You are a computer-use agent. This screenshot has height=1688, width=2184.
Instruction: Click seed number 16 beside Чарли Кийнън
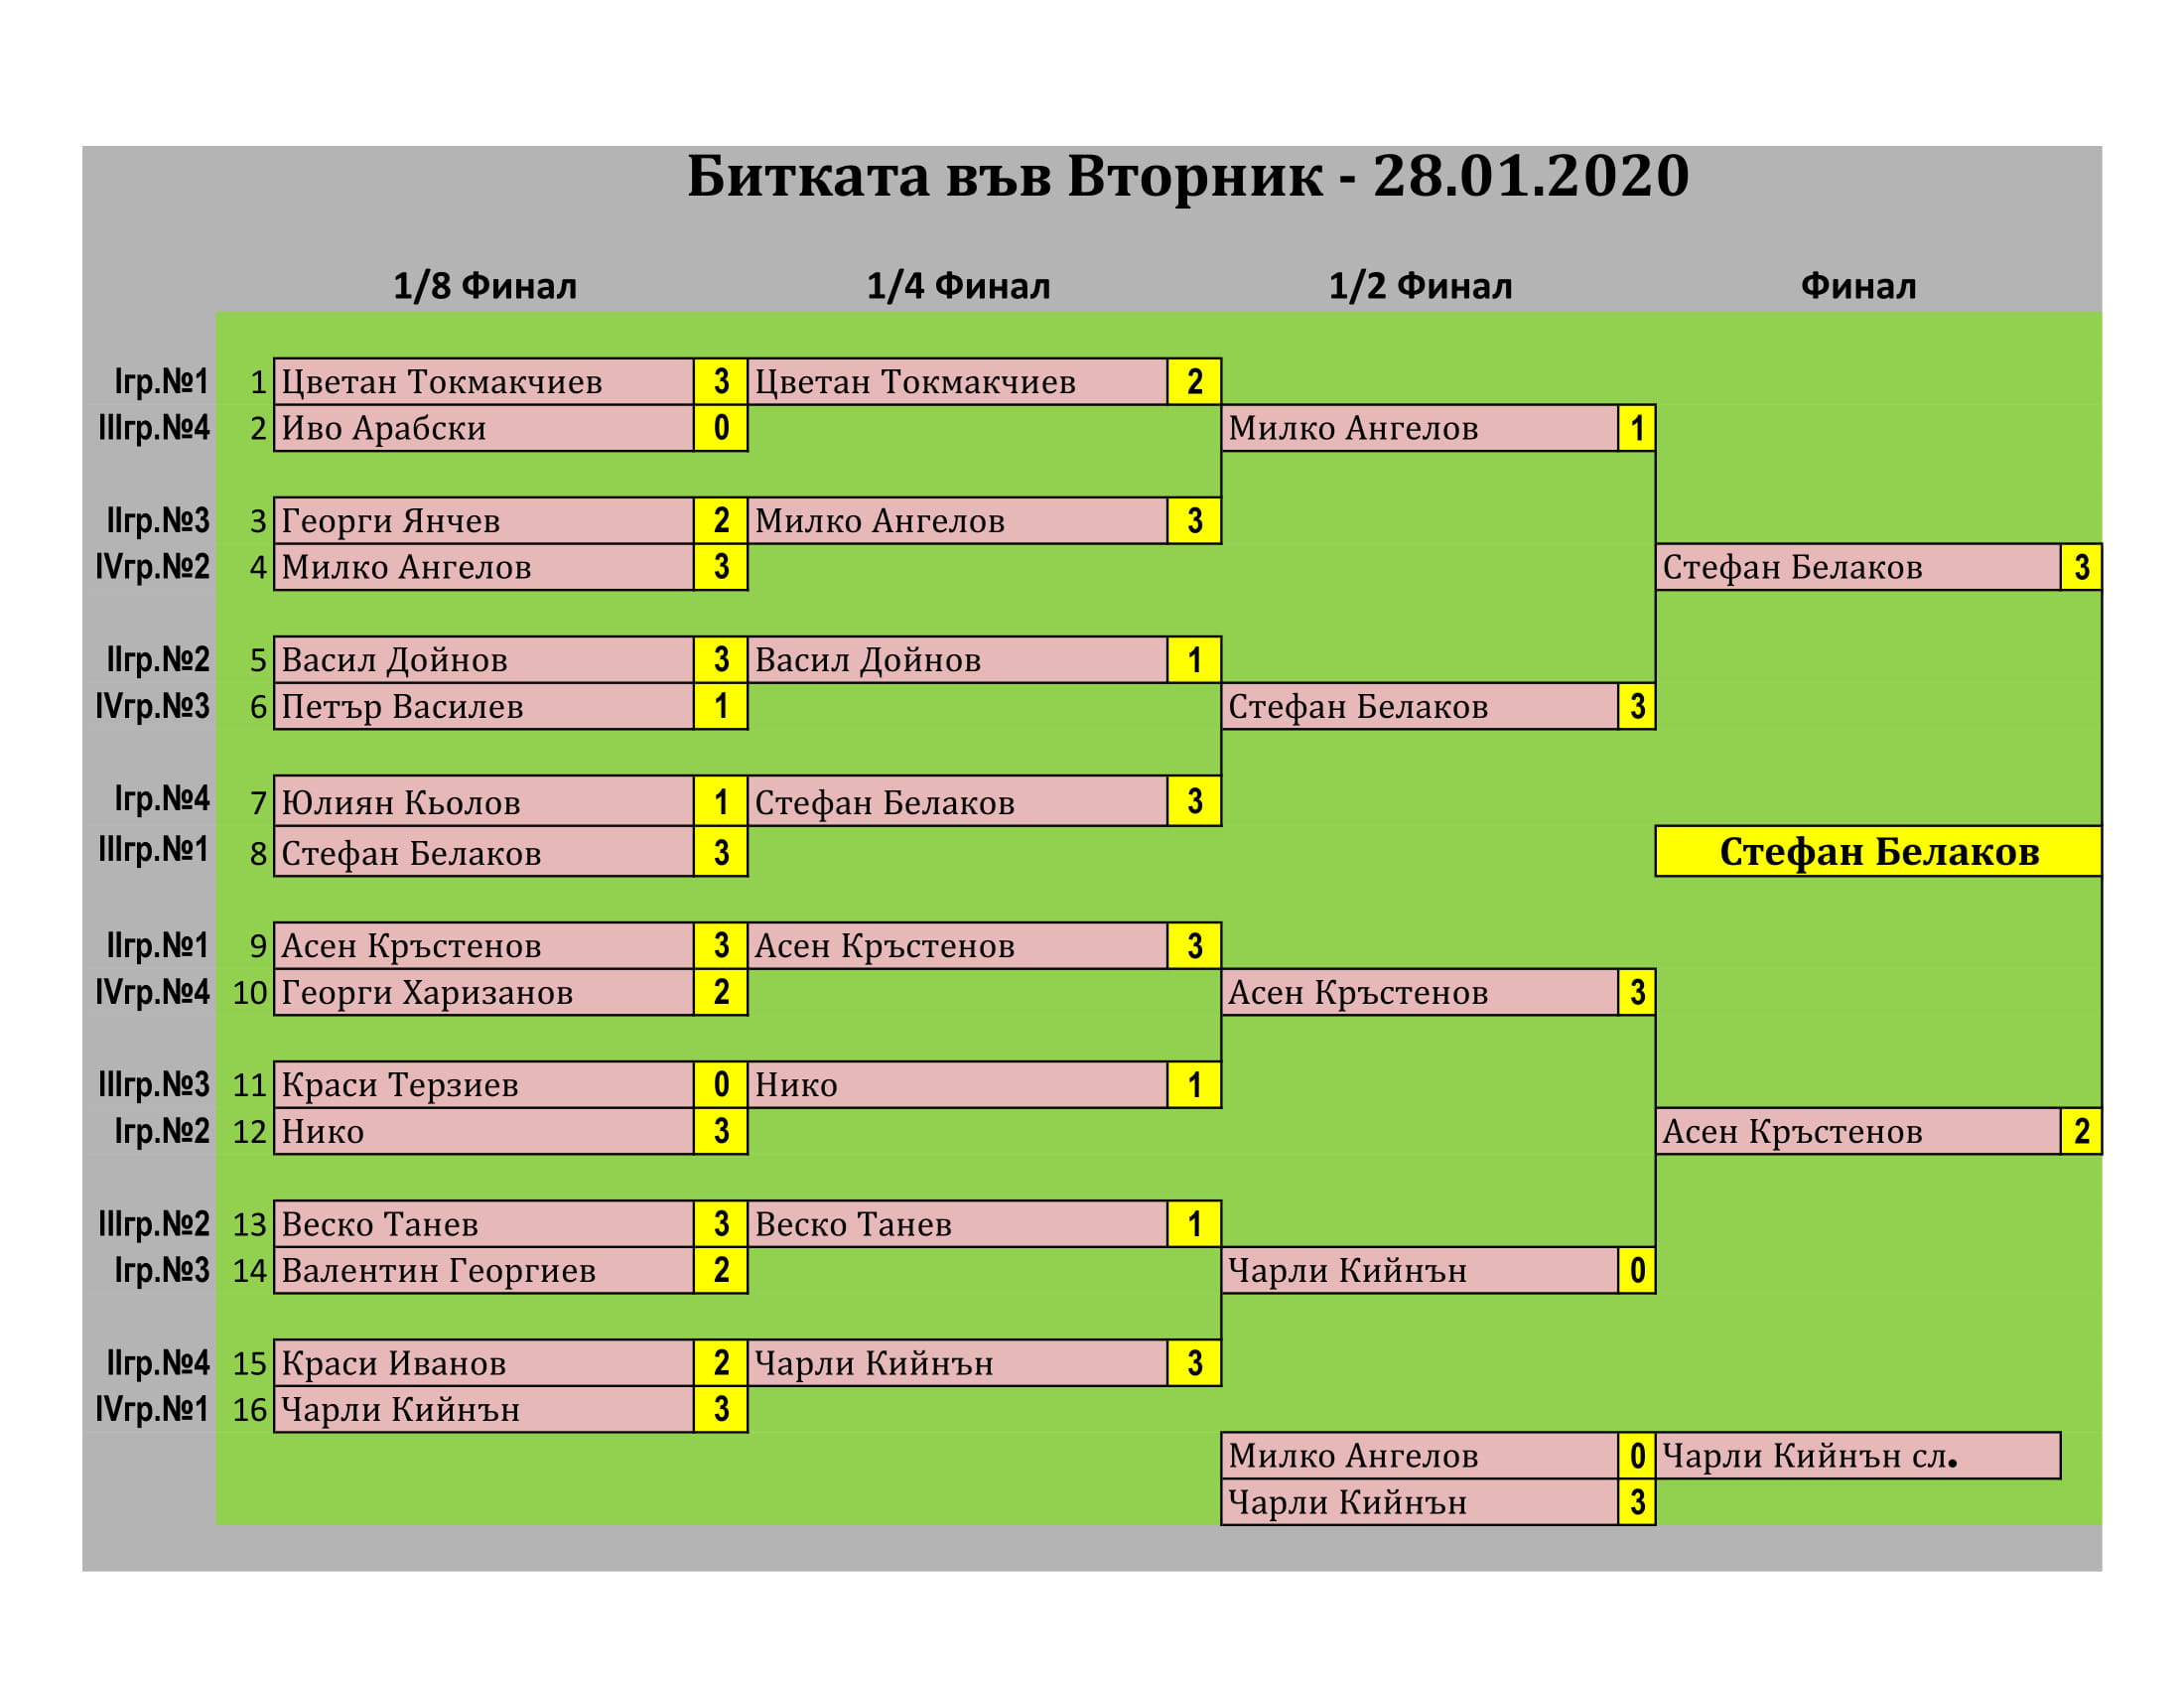249,1410
